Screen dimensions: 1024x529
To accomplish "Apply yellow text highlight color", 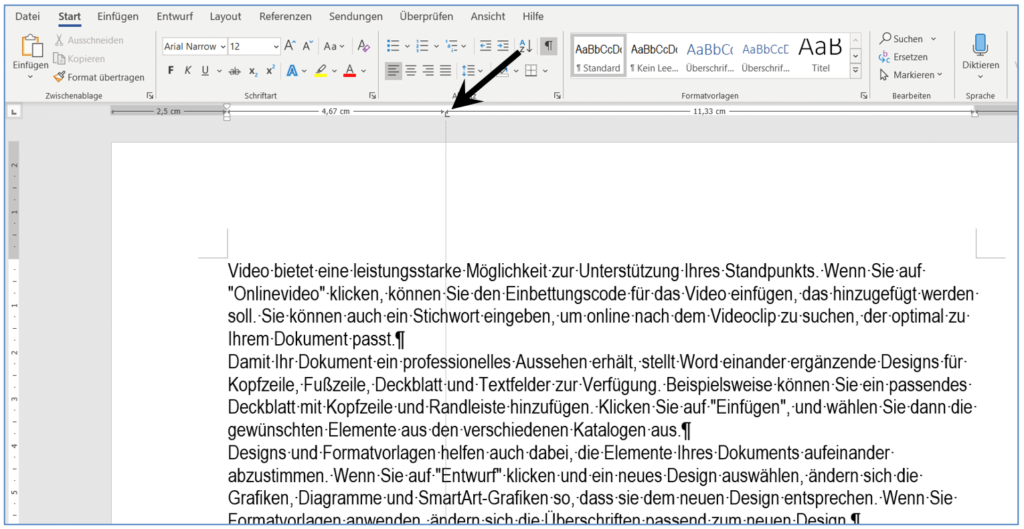I will point(321,71).
